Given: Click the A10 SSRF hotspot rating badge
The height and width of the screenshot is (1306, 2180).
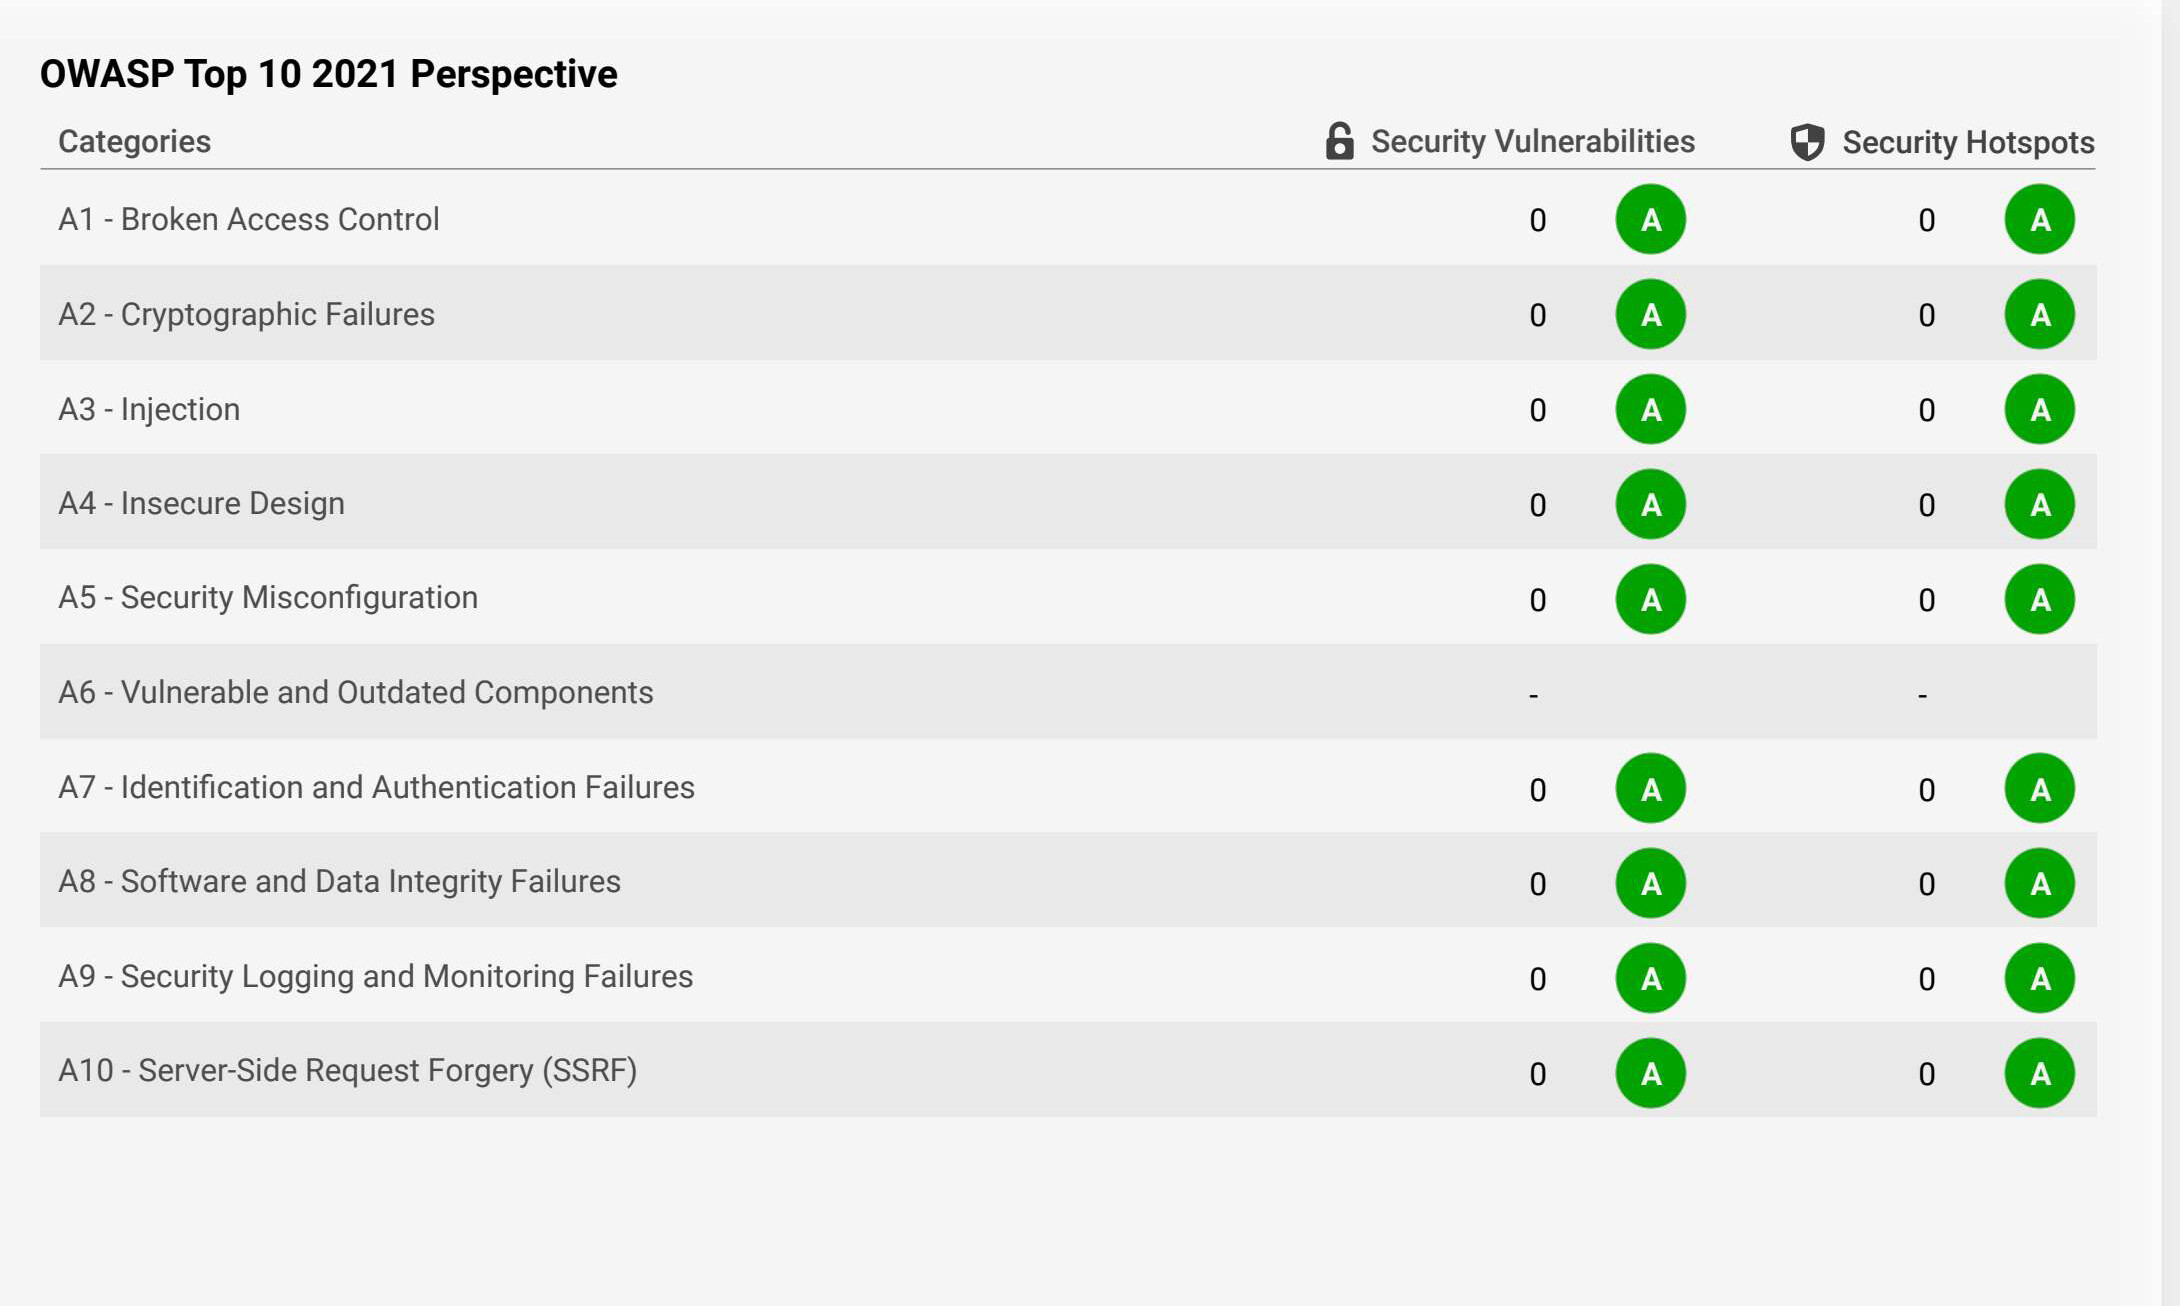Looking at the screenshot, I should (x=2040, y=1072).
